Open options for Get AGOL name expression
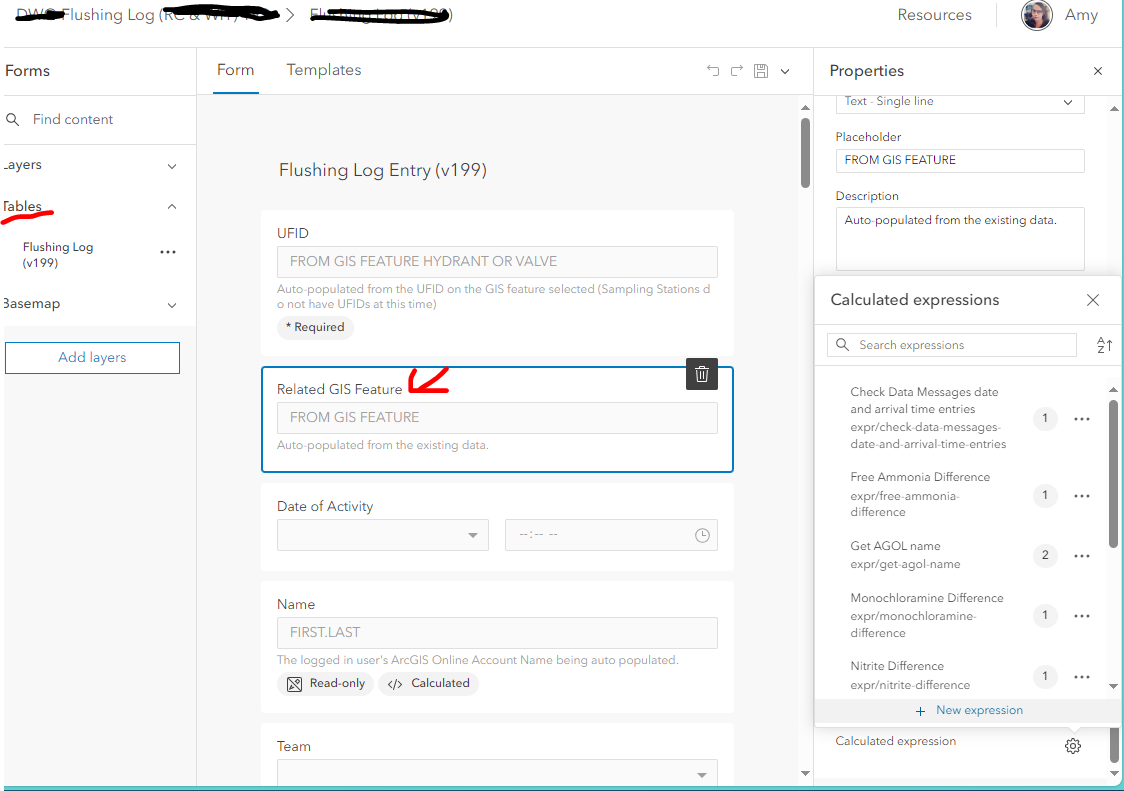This screenshot has height=791, width=1124. click(1082, 555)
